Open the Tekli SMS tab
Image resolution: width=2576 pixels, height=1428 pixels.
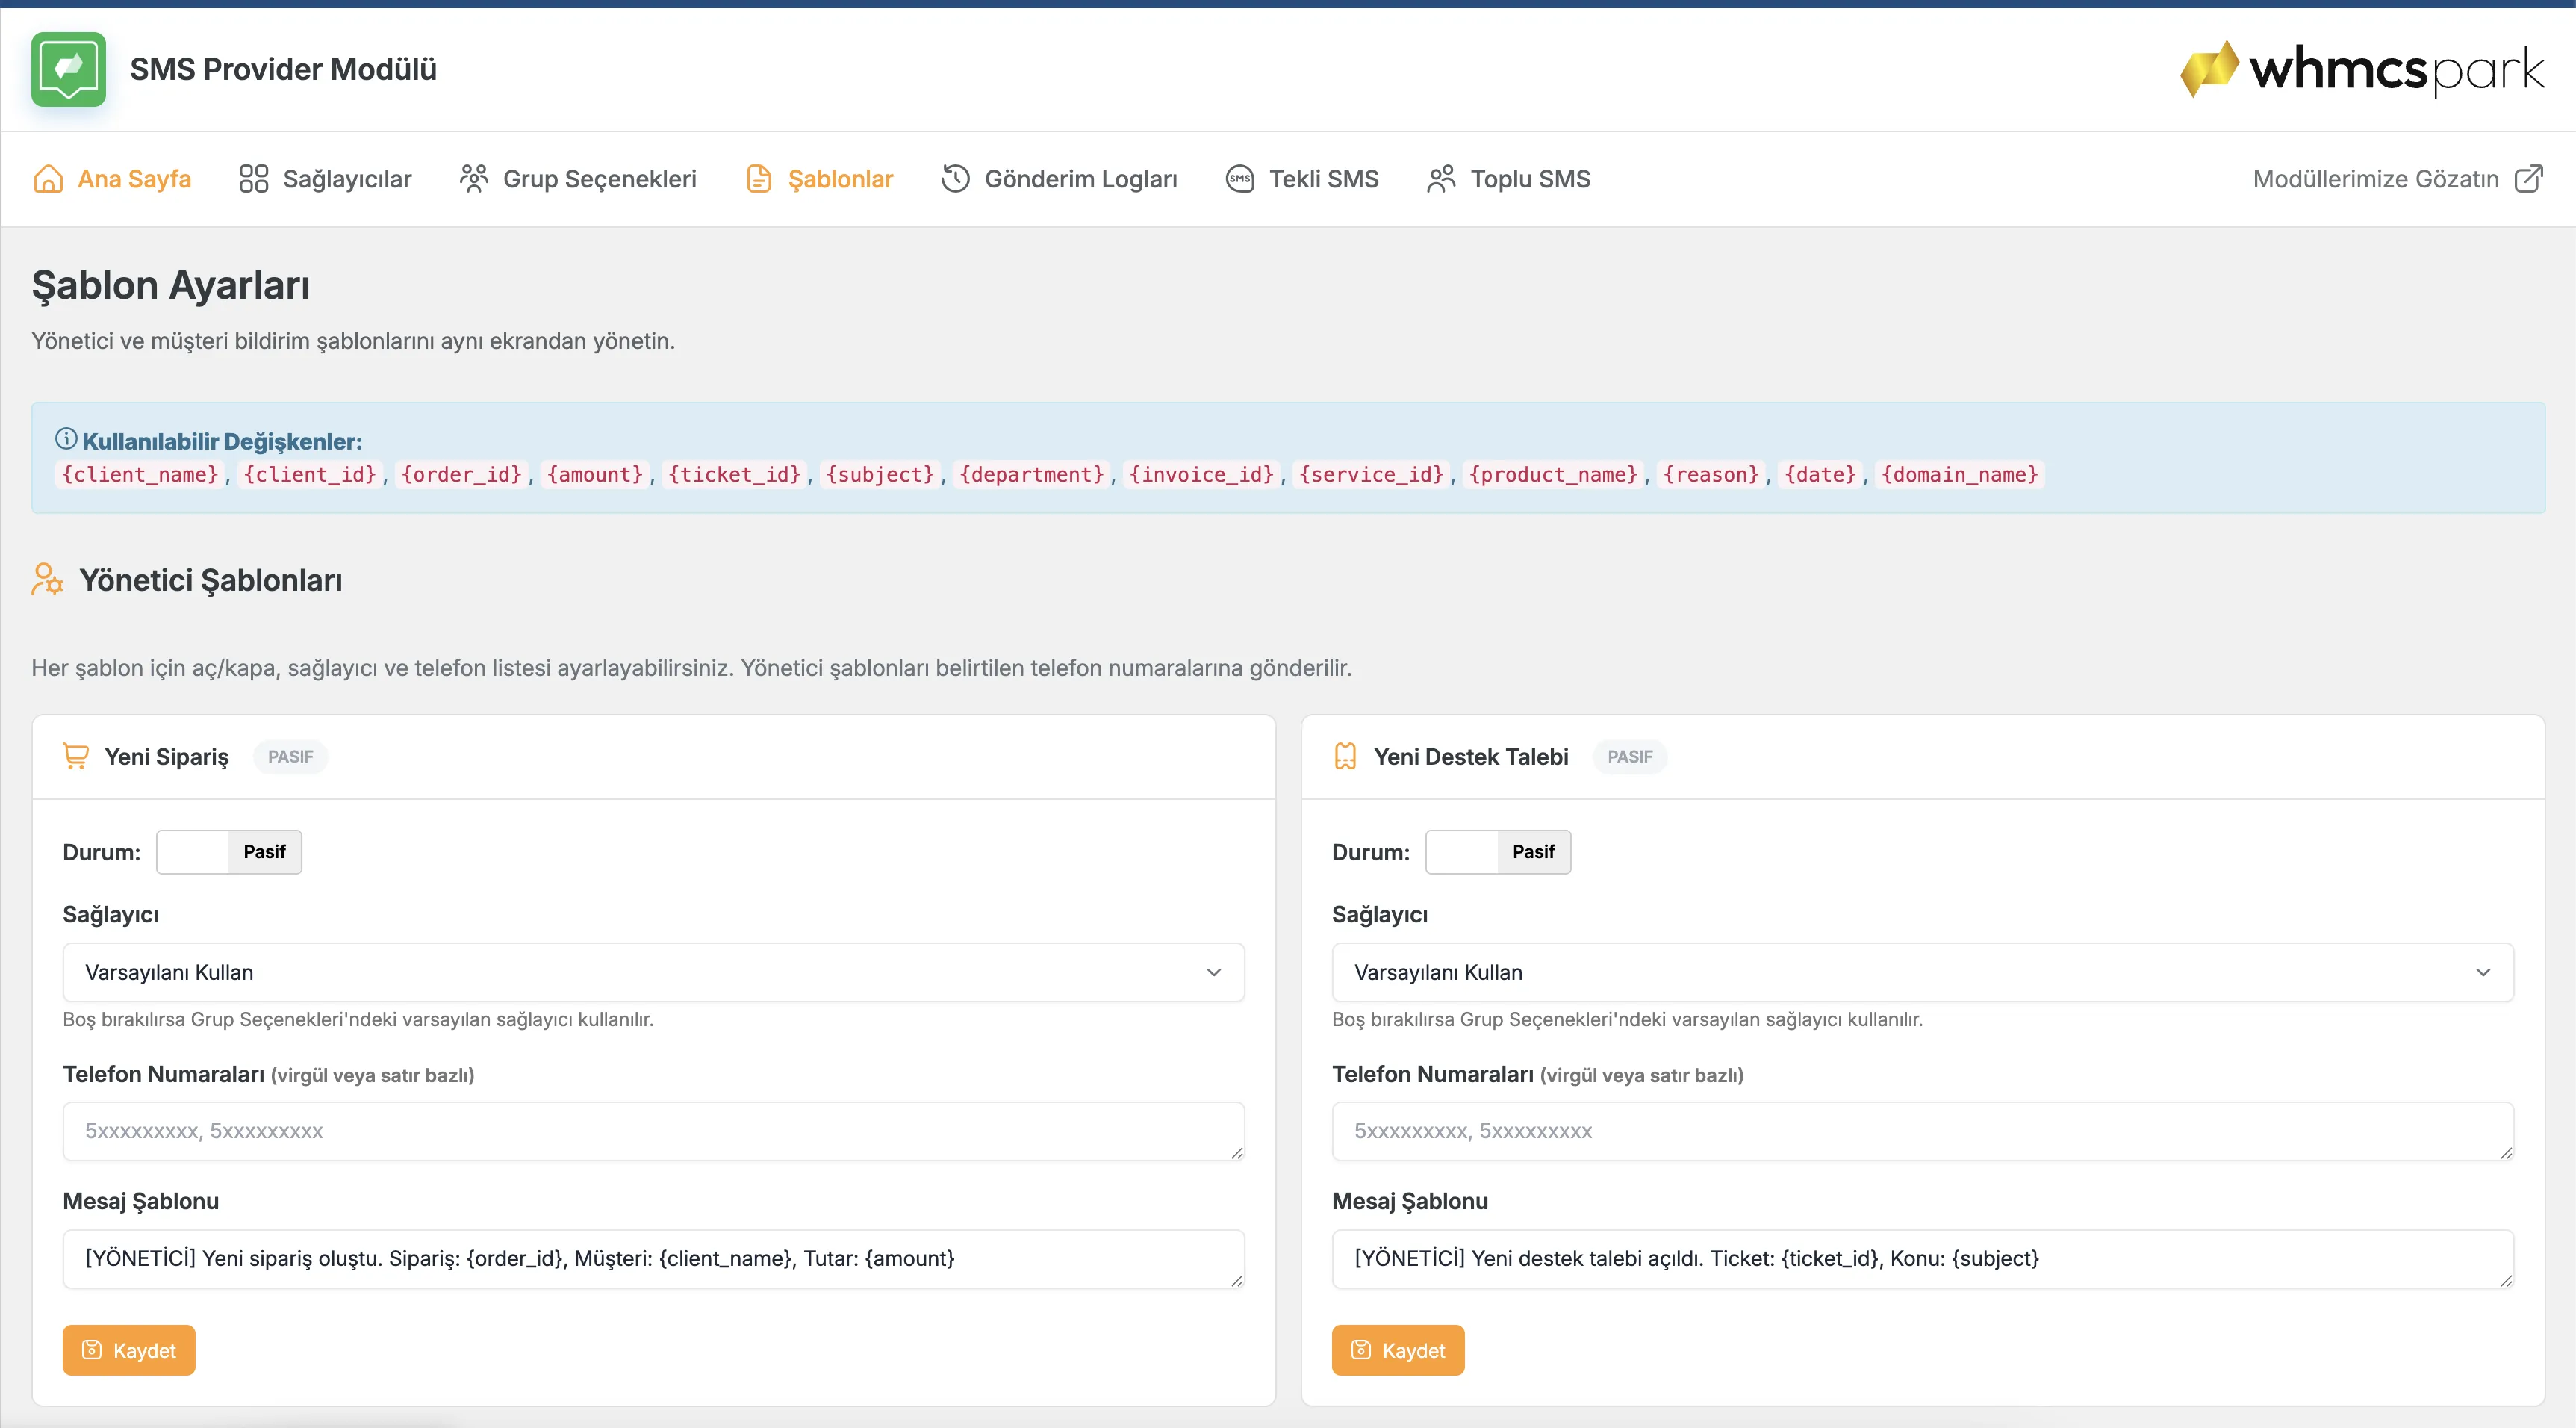coord(1302,179)
